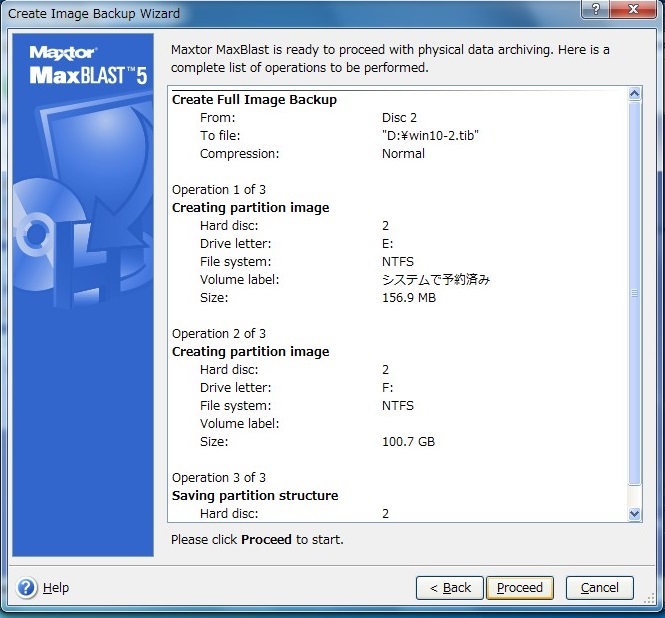Click the file path "D:¥win10-2.tib"

pyautogui.click(x=430, y=135)
